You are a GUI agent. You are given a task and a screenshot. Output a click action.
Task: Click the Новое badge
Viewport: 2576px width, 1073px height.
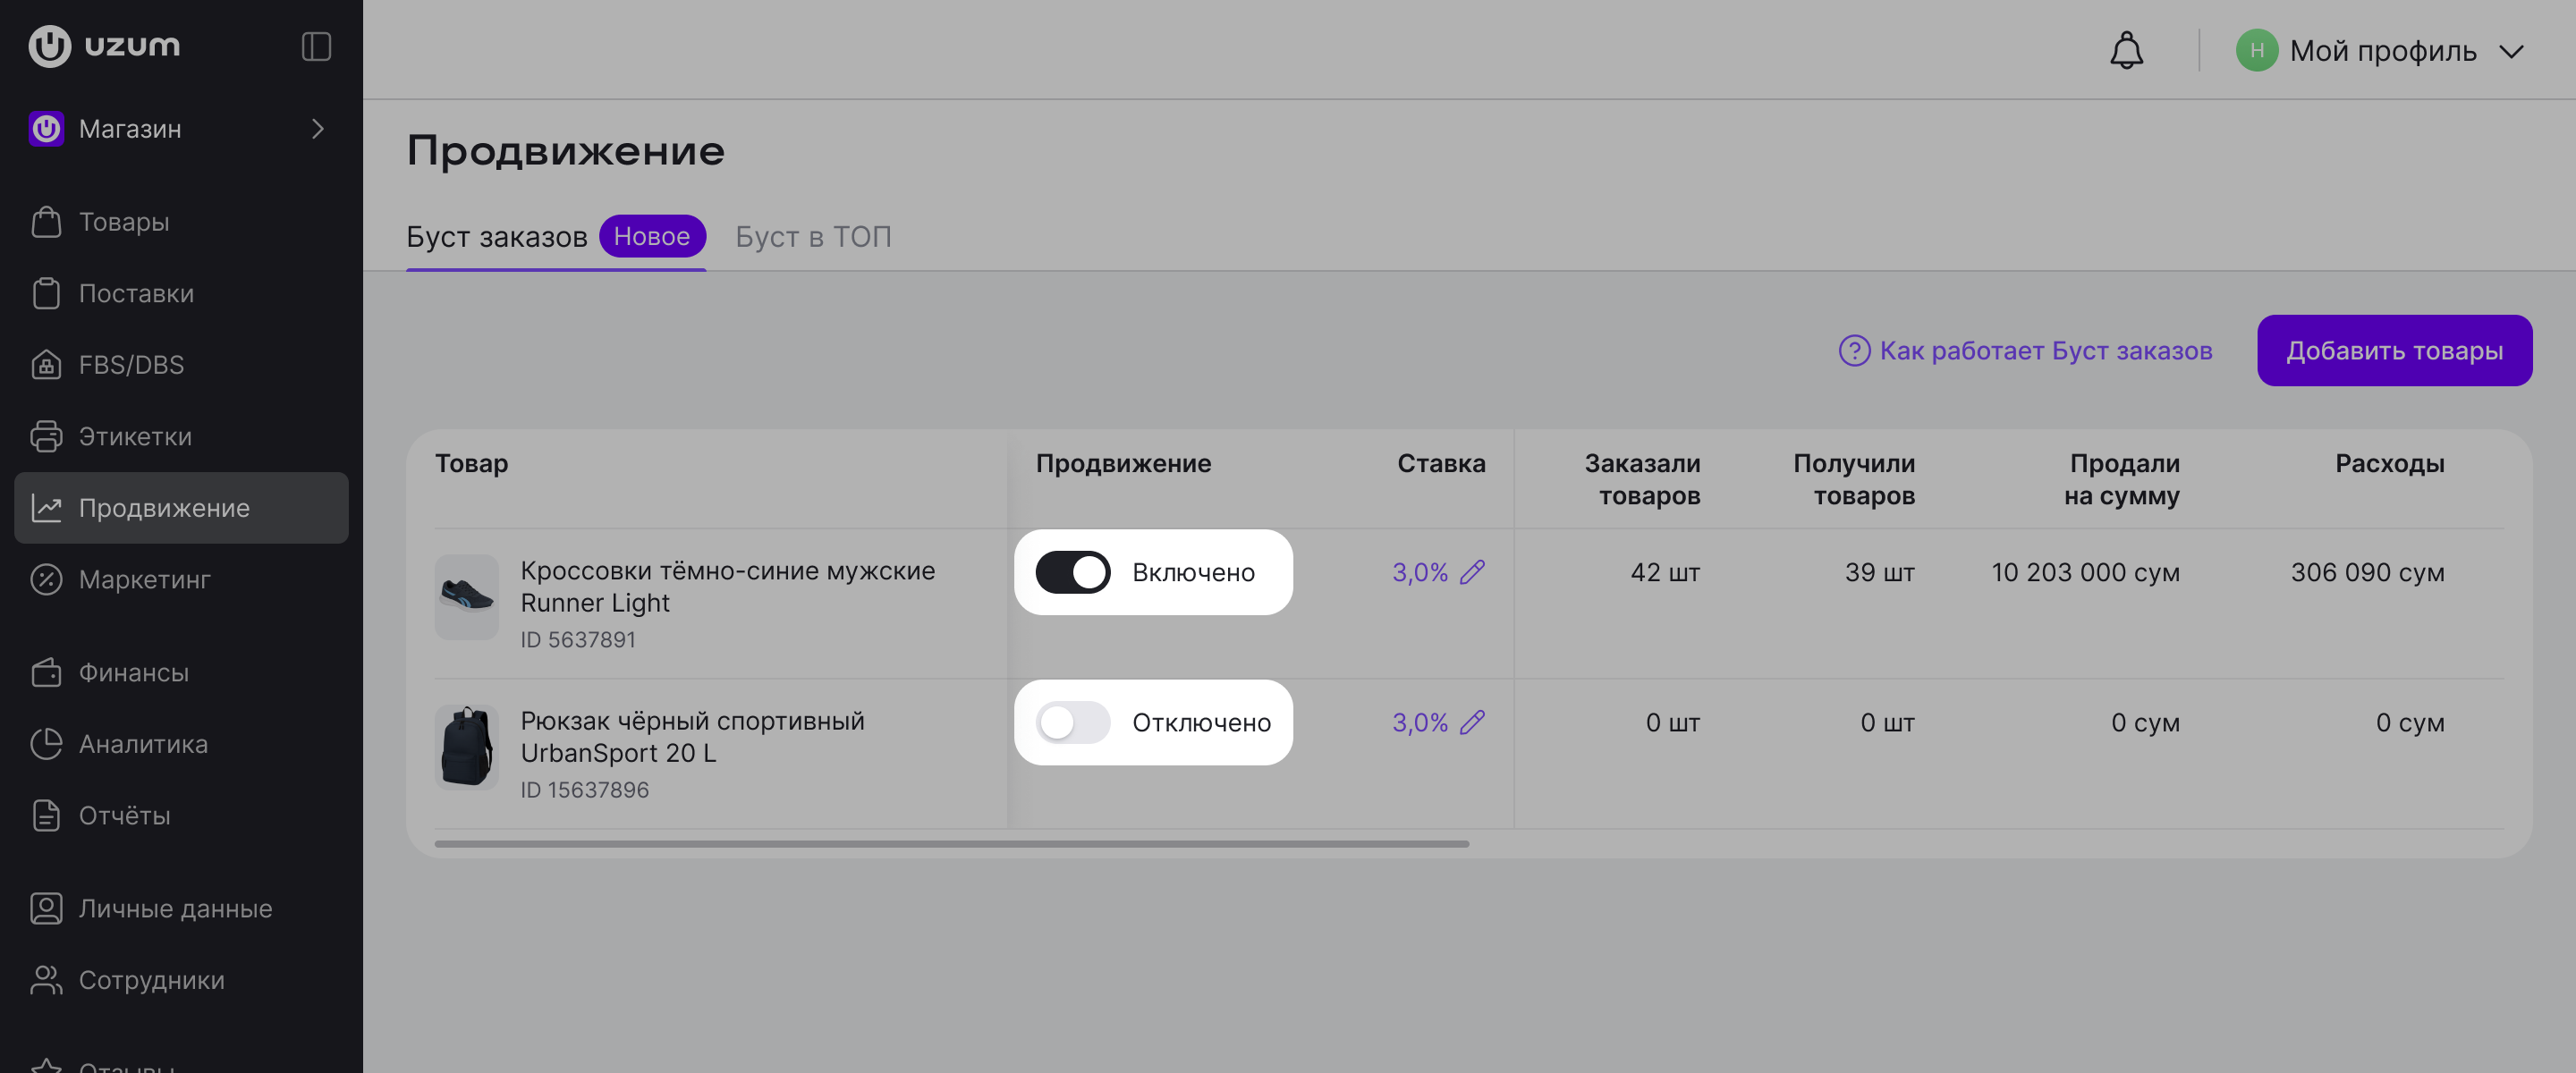(652, 236)
